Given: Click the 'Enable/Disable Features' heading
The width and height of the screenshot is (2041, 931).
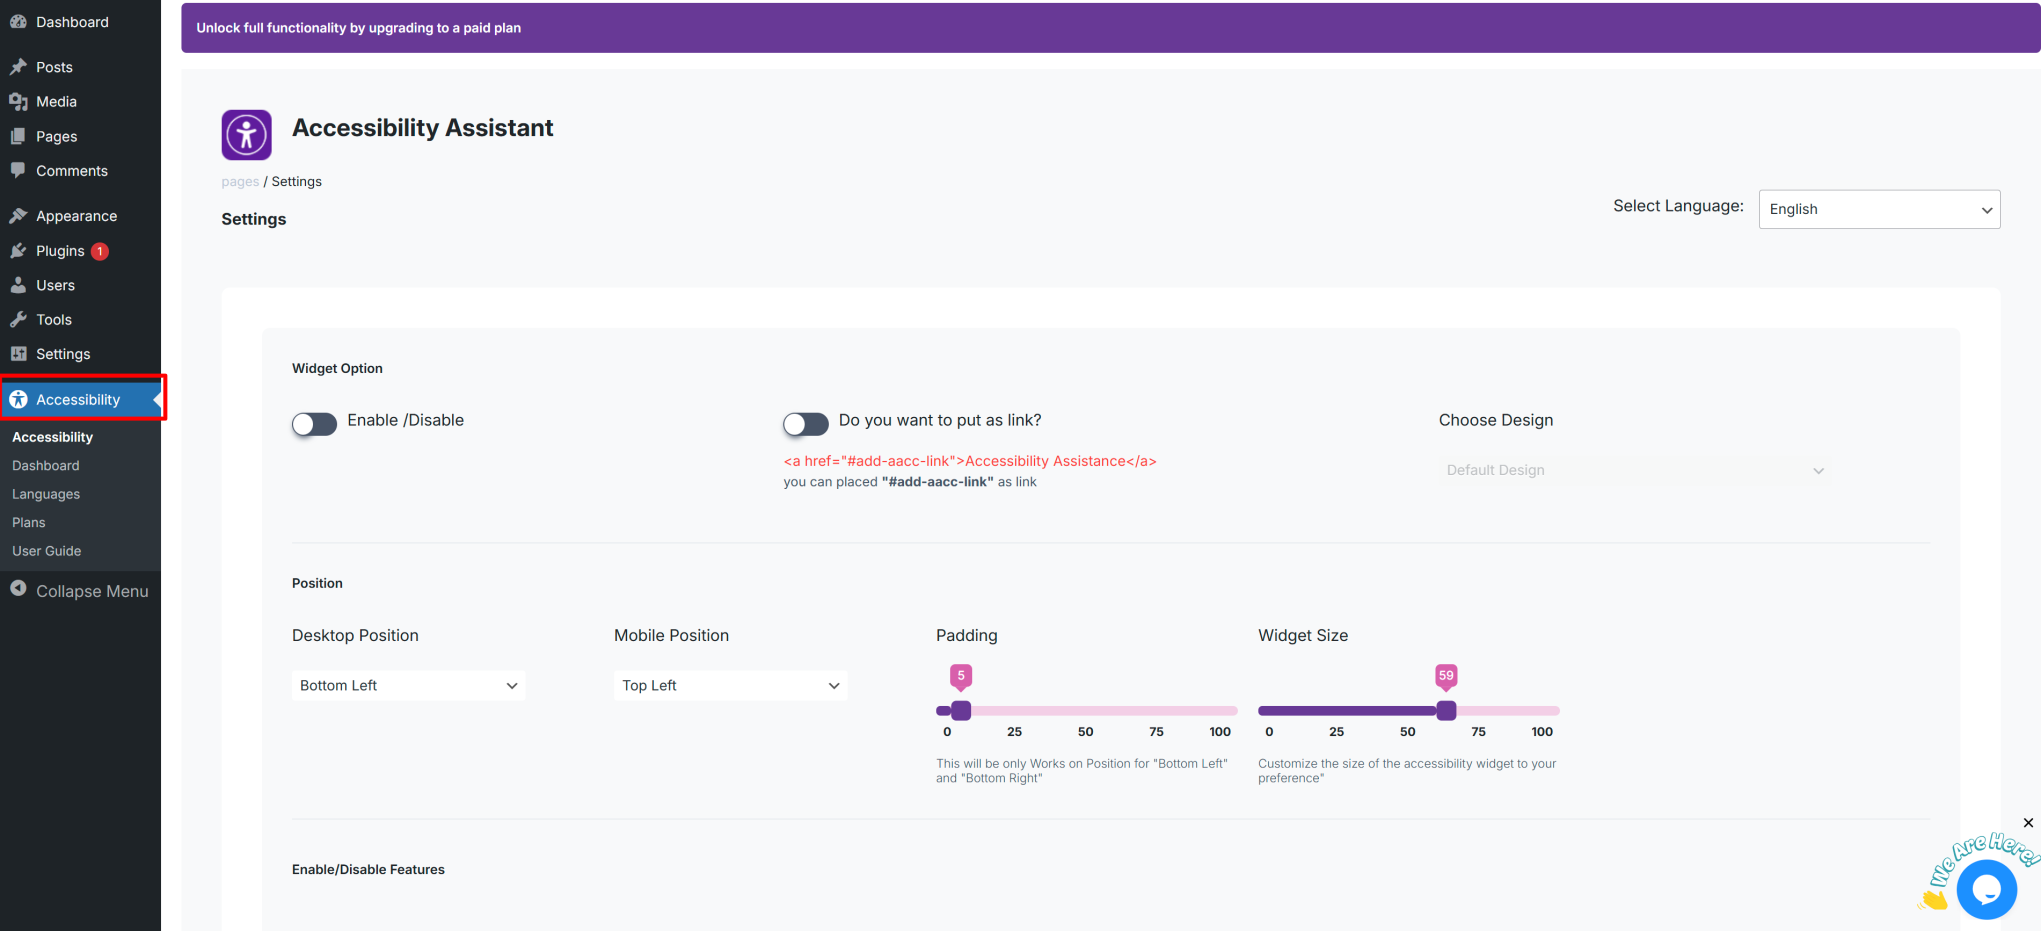Looking at the screenshot, I should coord(368,870).
